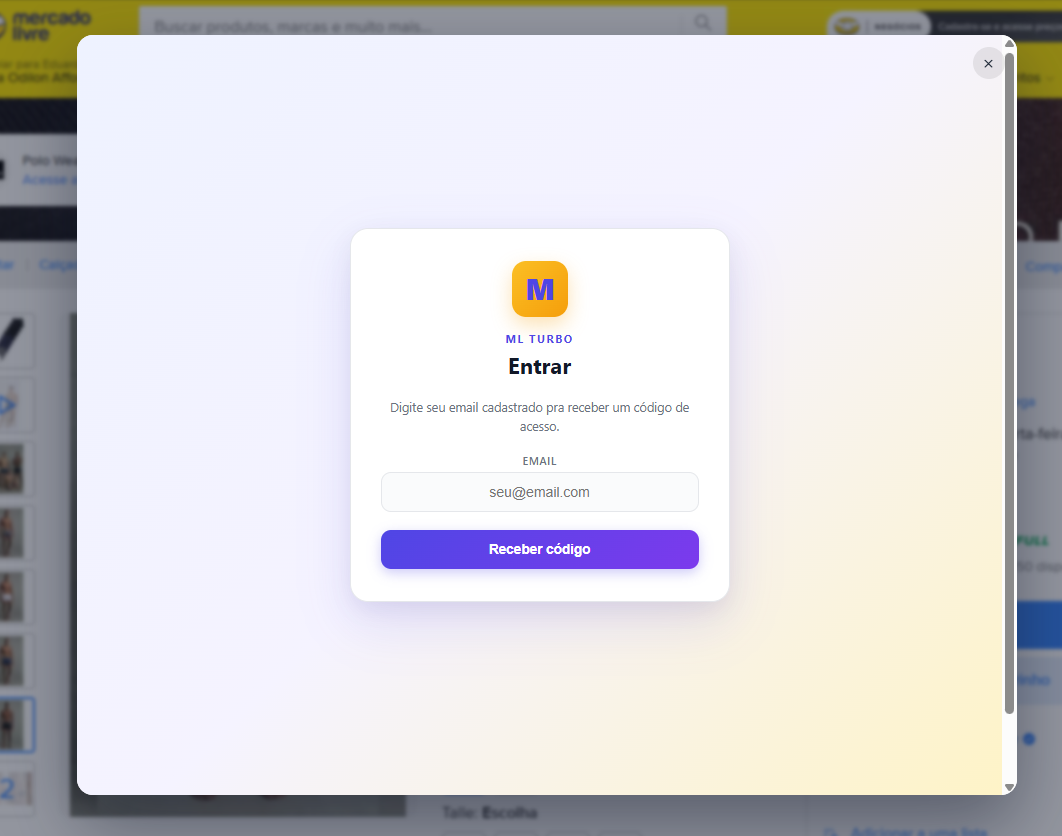Click the blurred Mercado Livre search bar

433,24
